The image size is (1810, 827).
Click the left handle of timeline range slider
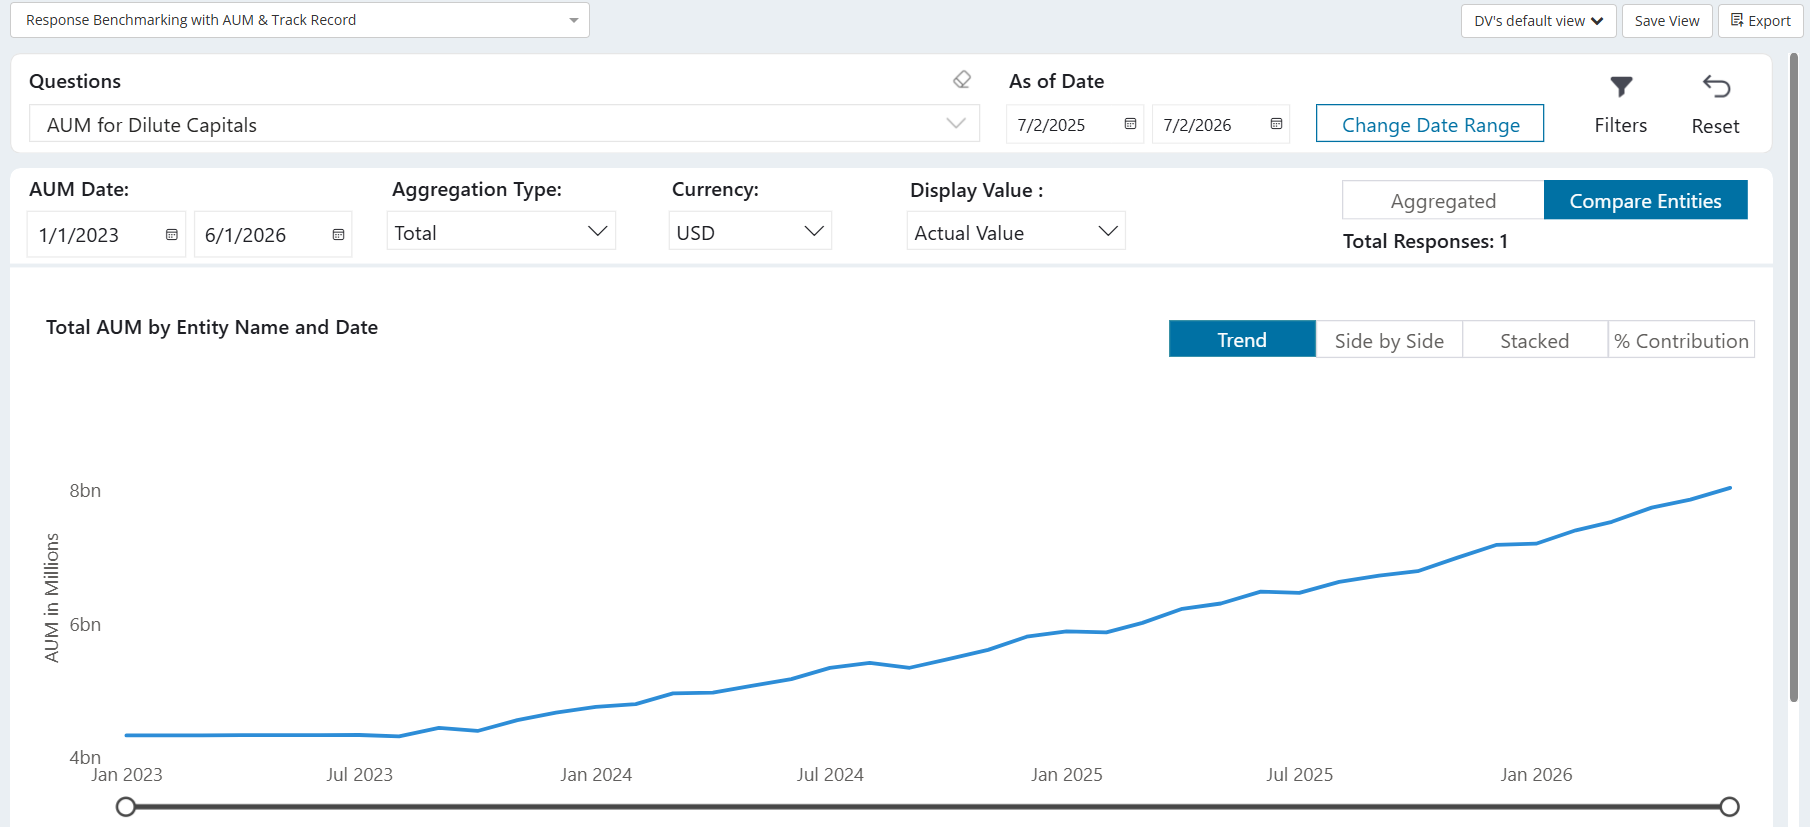point(126,806)
